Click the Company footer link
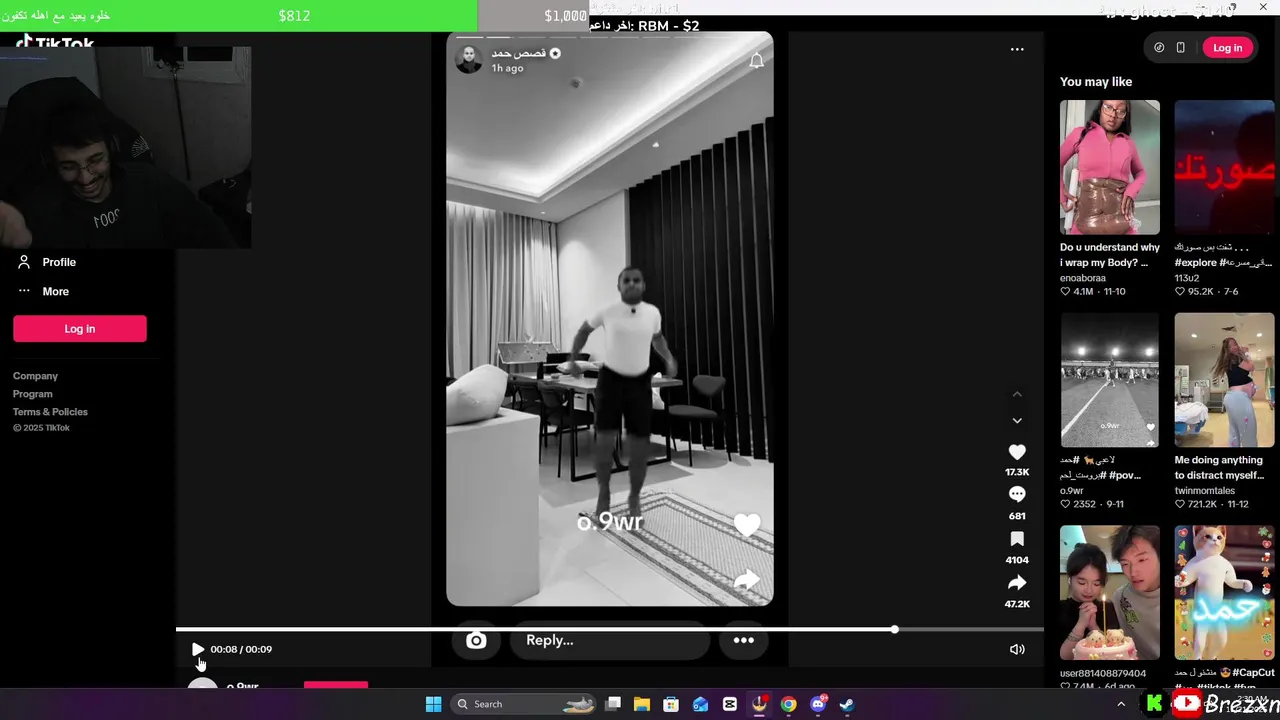The height and width of the screenshot is (720, 1280). tap(35, 376)
